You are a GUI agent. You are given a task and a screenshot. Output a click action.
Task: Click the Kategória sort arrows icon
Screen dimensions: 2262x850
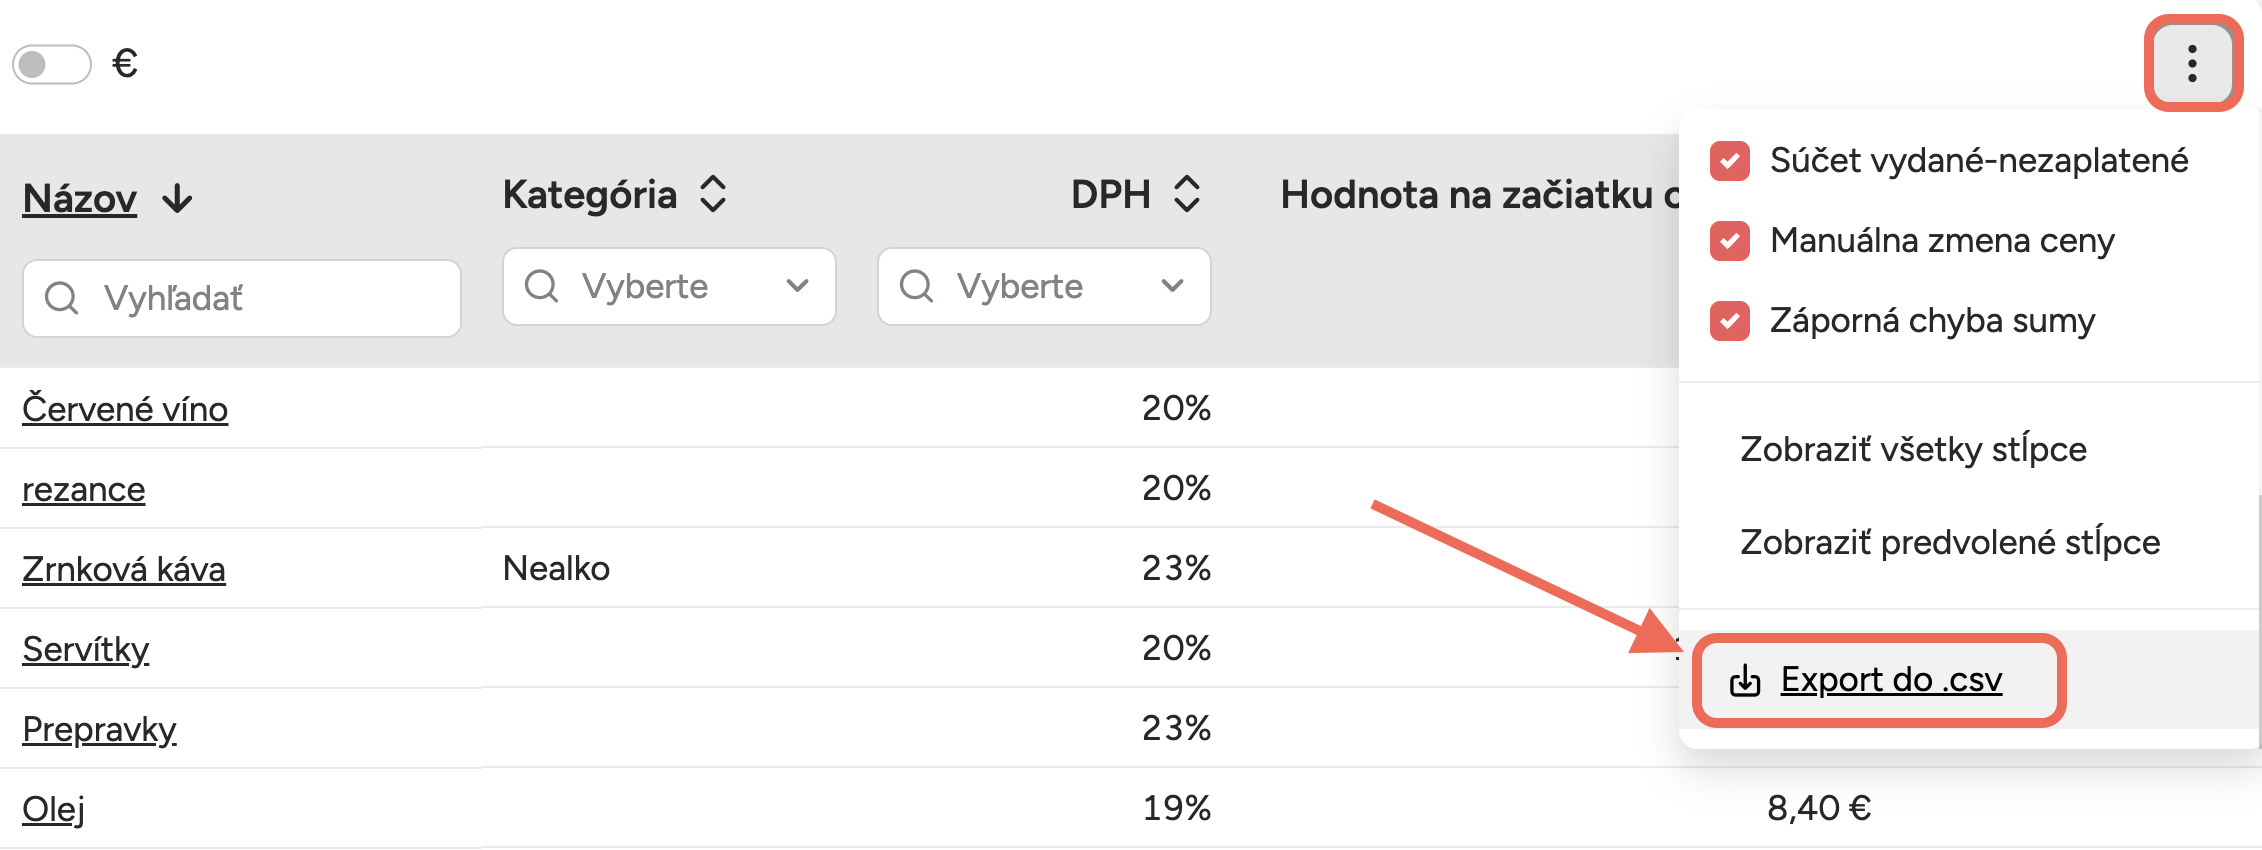point(713,194)
